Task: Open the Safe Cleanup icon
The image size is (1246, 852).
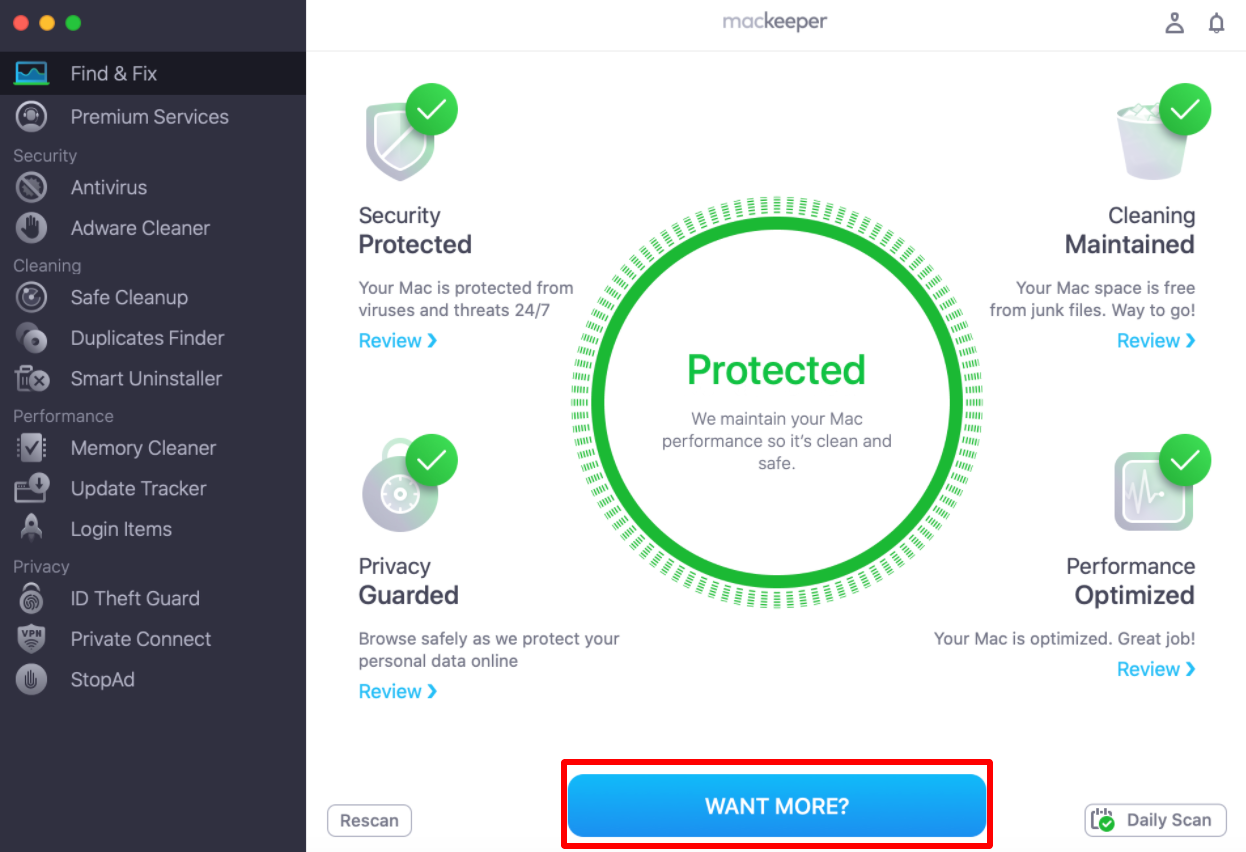Action: coord(32,297)
